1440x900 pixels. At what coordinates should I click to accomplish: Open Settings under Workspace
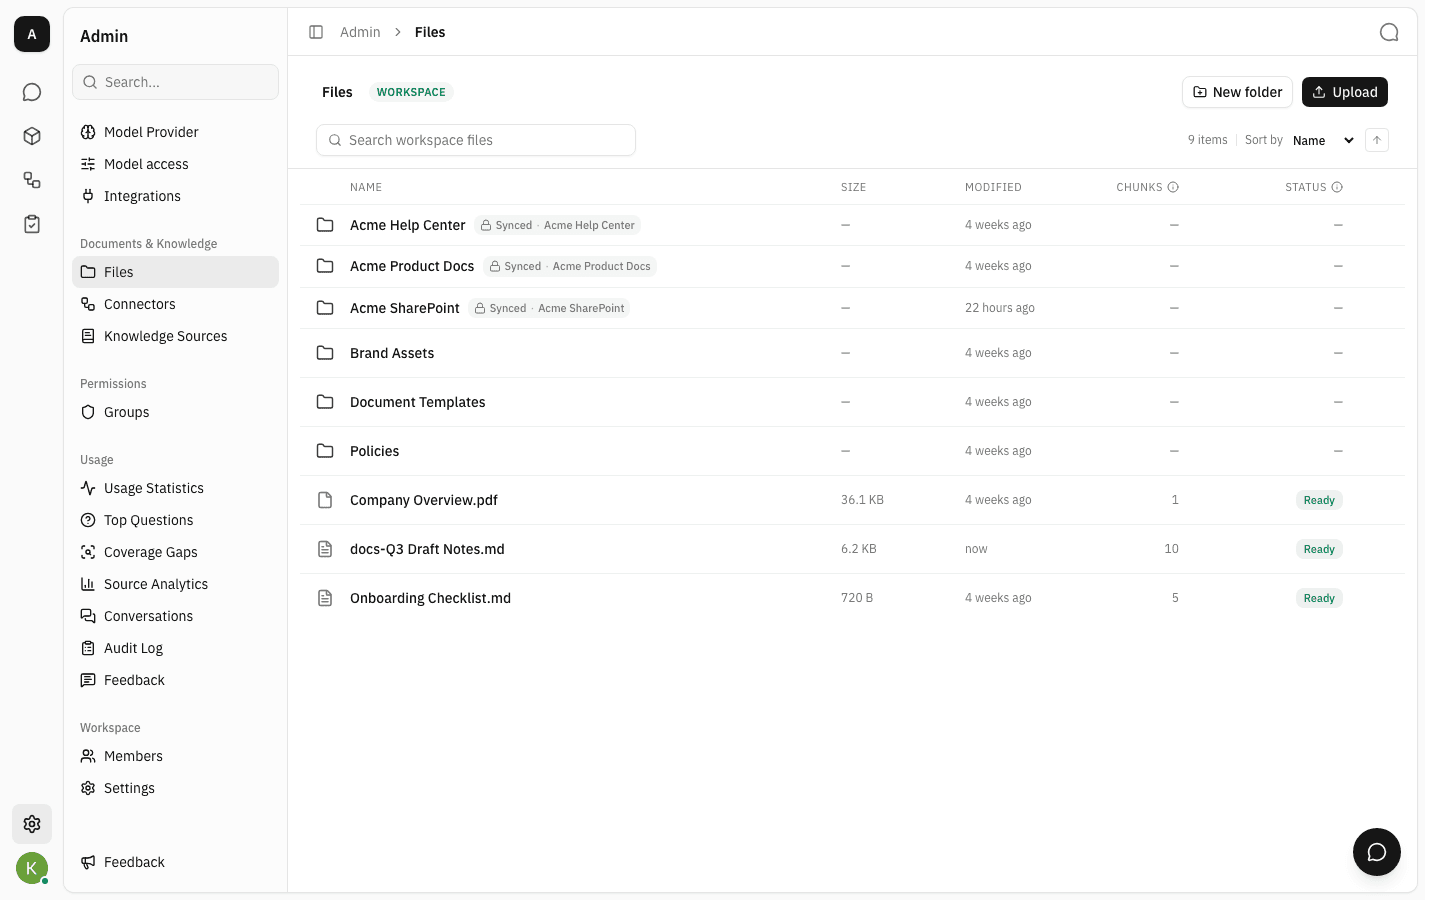pos(175,788)
